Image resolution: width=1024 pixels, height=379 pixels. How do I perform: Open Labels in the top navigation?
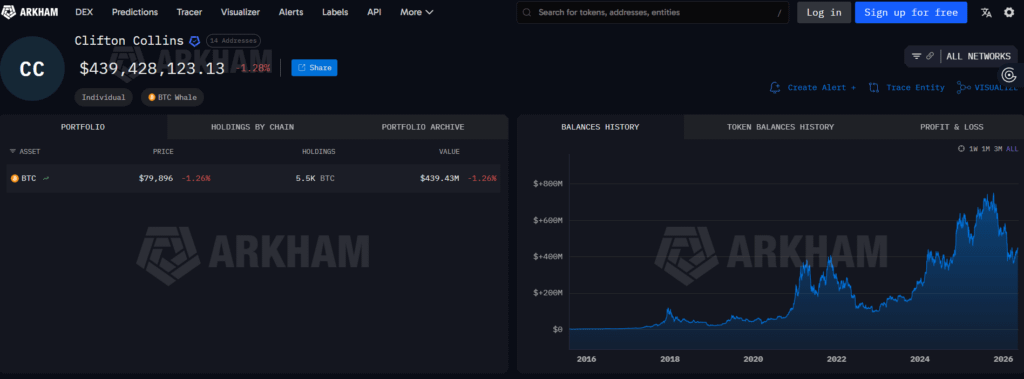point(335,12)
